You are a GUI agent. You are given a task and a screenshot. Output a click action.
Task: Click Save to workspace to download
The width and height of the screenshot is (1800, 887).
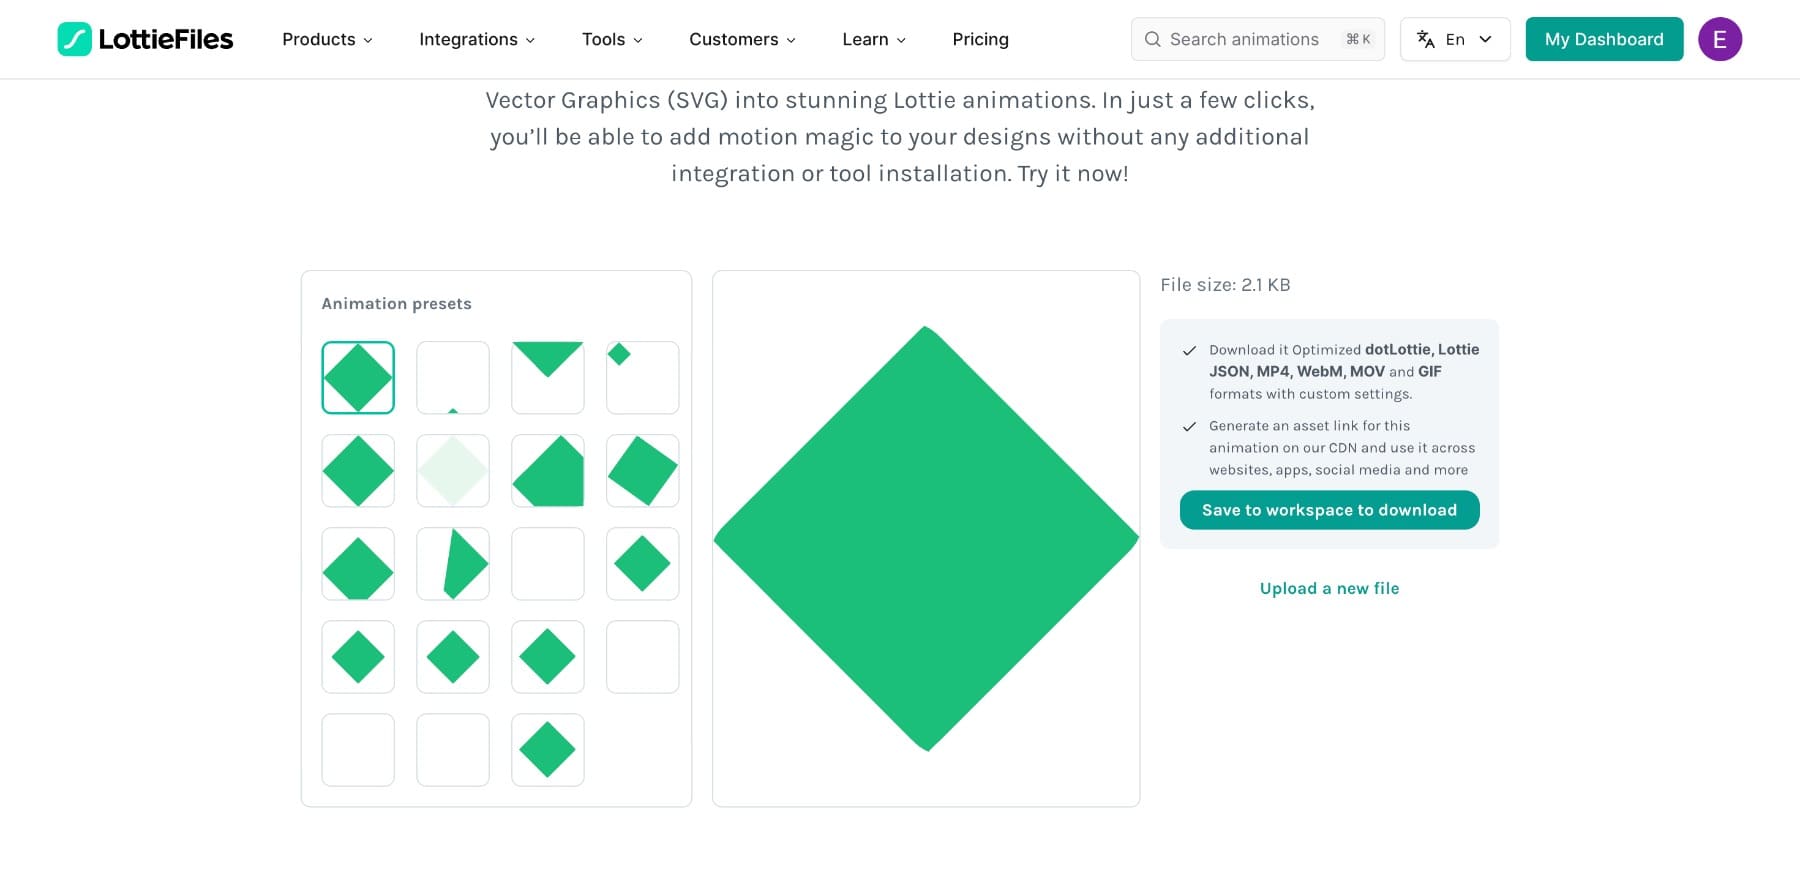1329,510
